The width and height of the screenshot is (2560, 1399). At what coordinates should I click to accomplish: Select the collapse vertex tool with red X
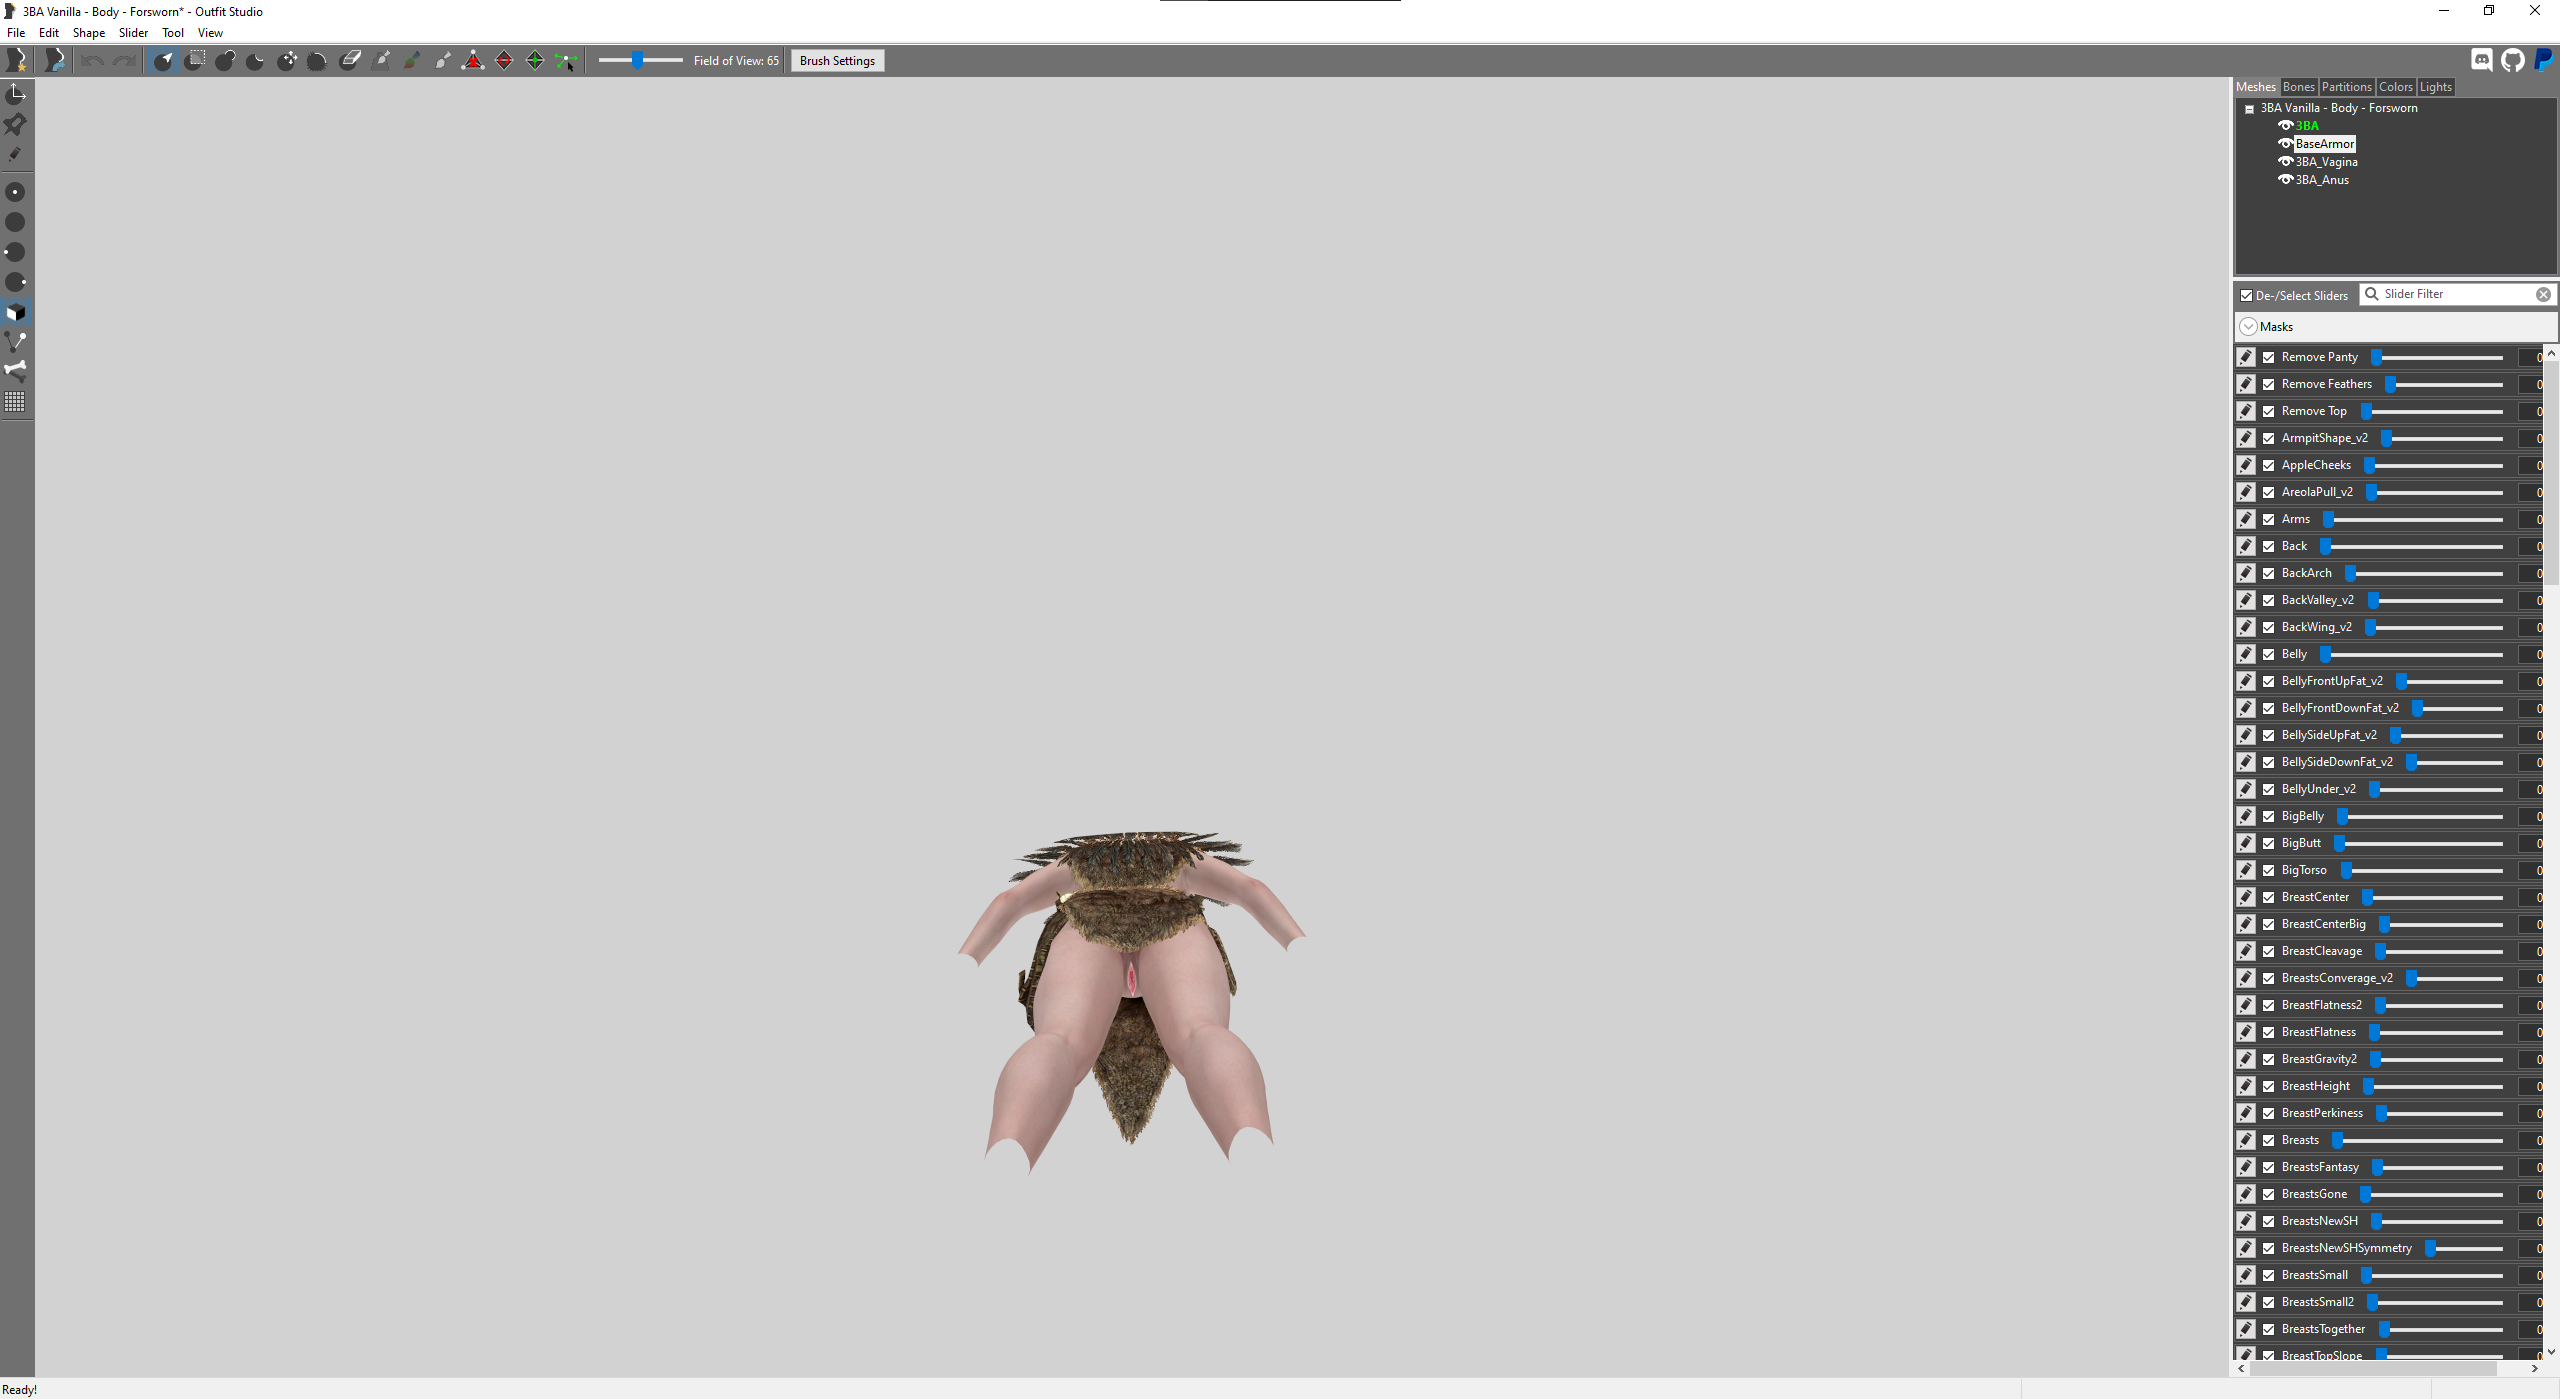click(x=473, y=61)
